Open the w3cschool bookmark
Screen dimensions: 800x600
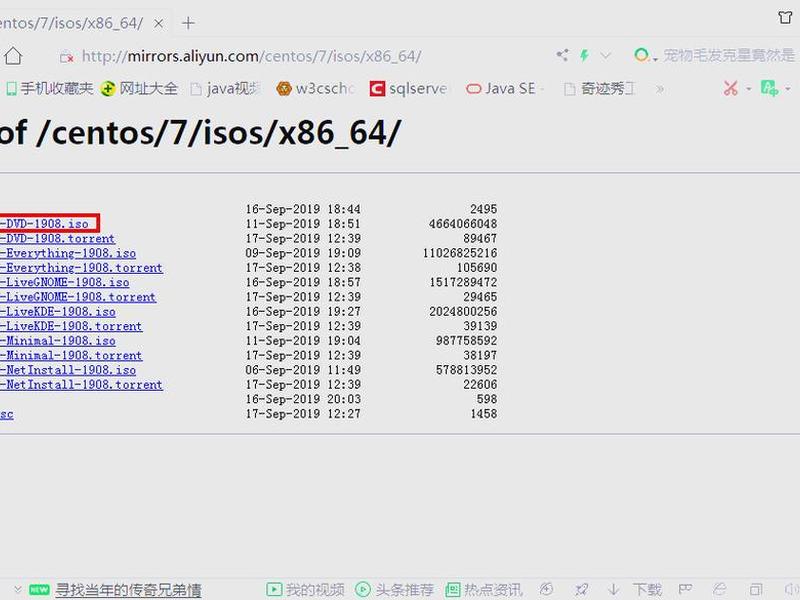coord(315,89)
